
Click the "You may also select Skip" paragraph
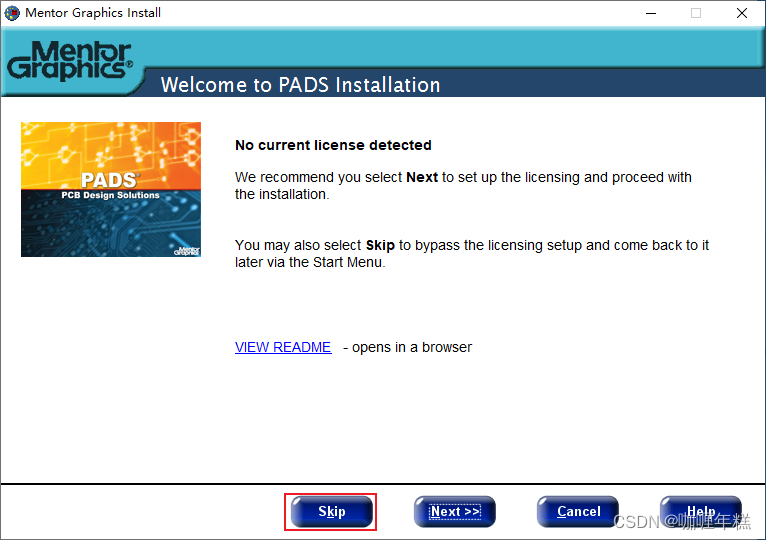coord(472,254)
